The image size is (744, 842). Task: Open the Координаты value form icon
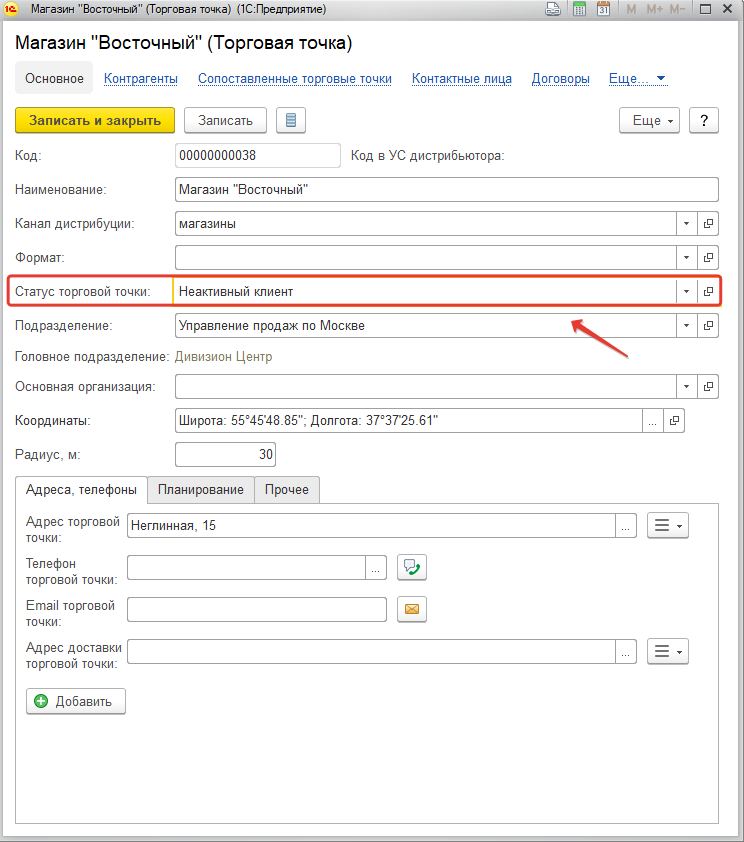[674, 420]
